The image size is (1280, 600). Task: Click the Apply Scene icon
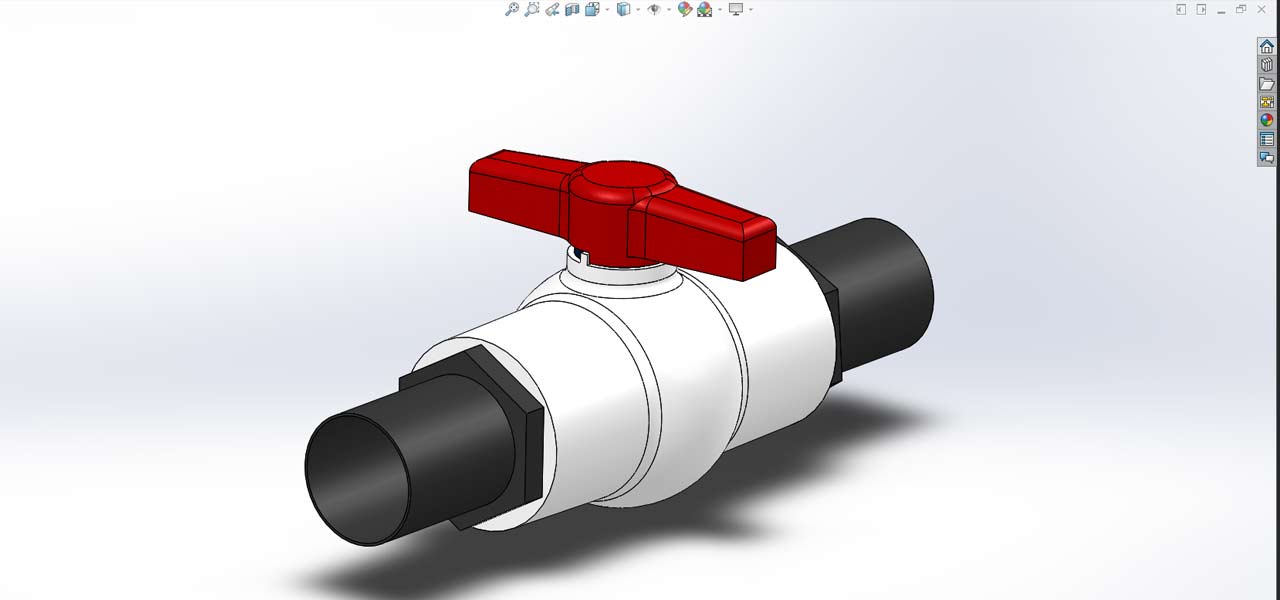click(x=705, y=9)
